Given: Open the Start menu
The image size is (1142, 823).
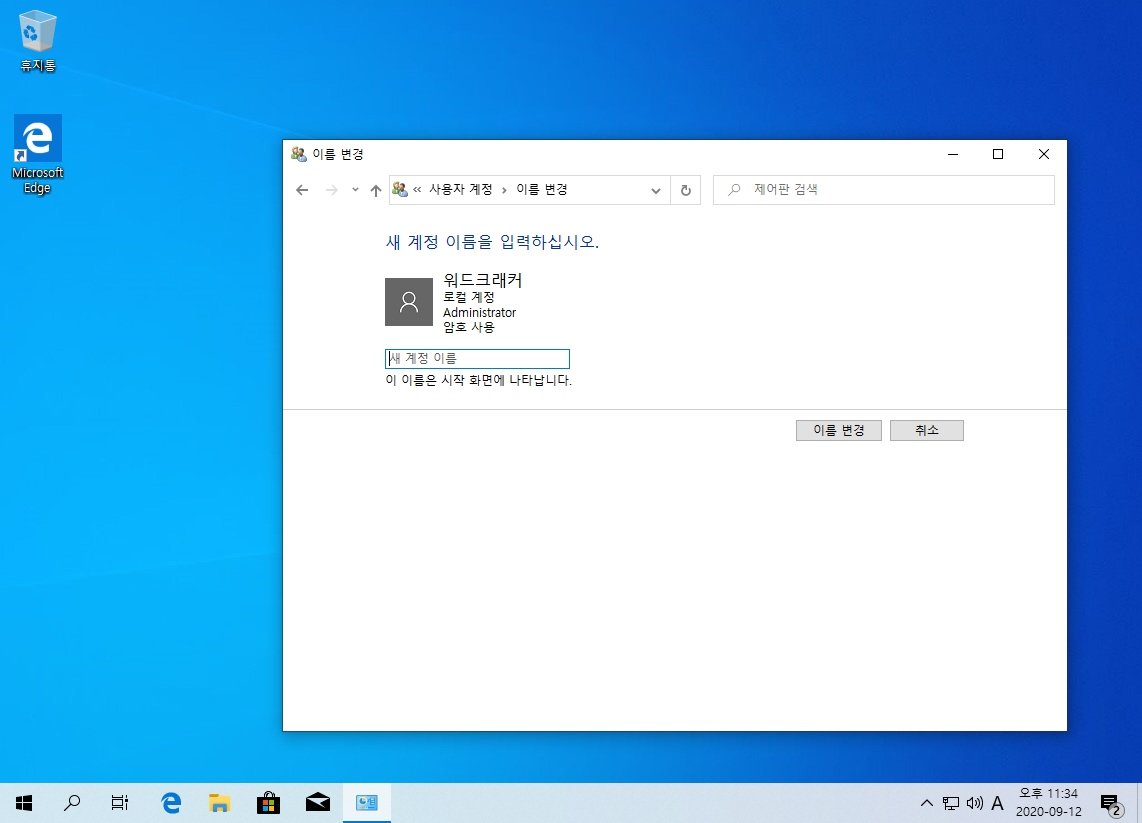Looking at the screenshot, I should (23, 802).
